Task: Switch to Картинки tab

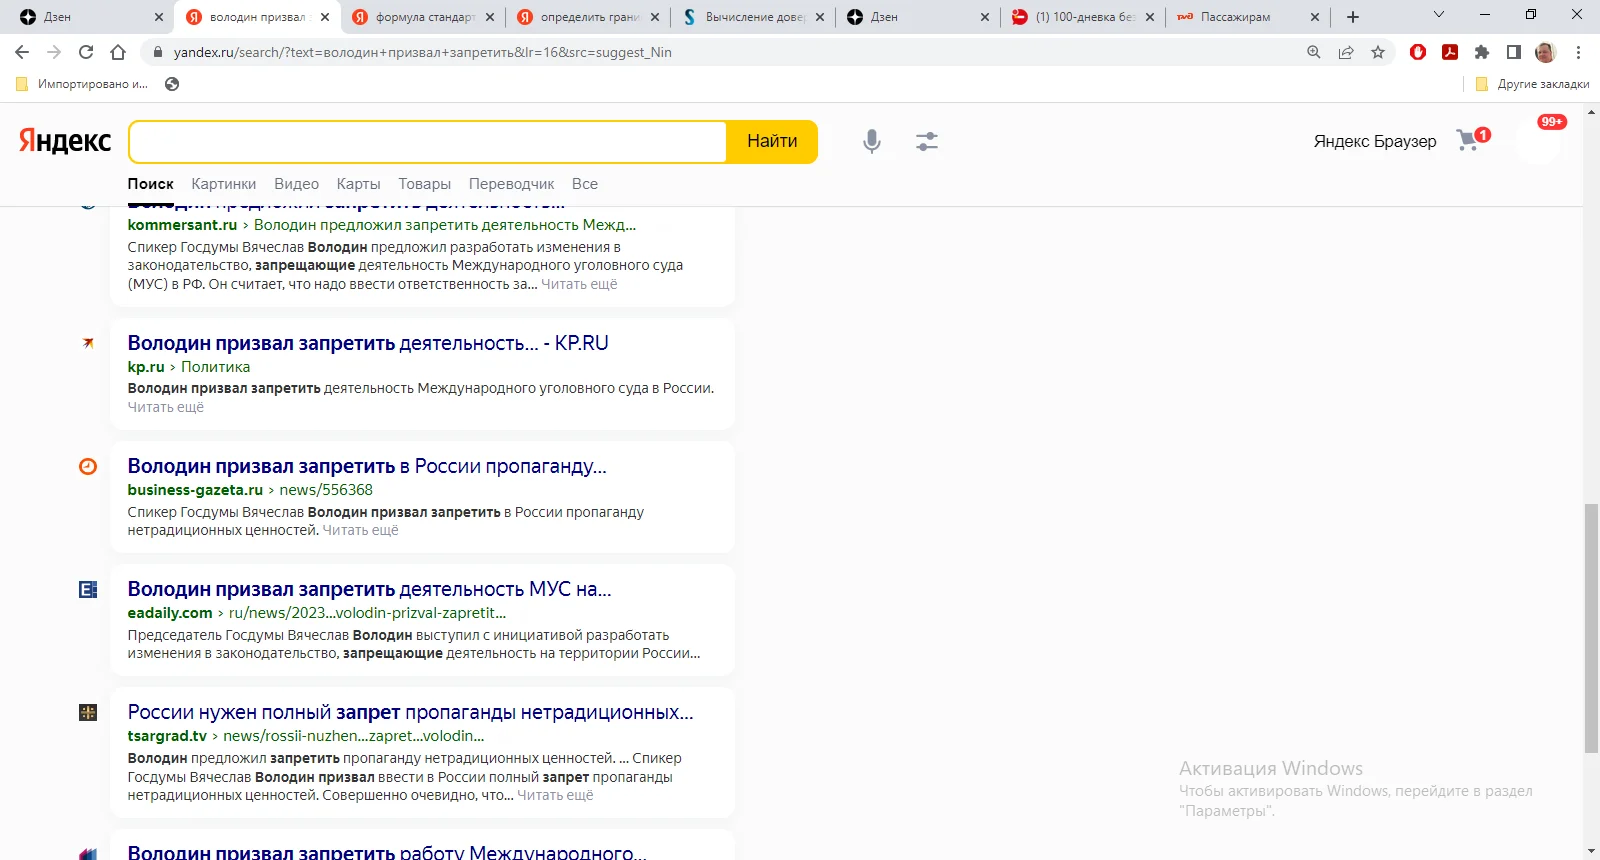Action: pyautogui.click(x=224, y=184)
